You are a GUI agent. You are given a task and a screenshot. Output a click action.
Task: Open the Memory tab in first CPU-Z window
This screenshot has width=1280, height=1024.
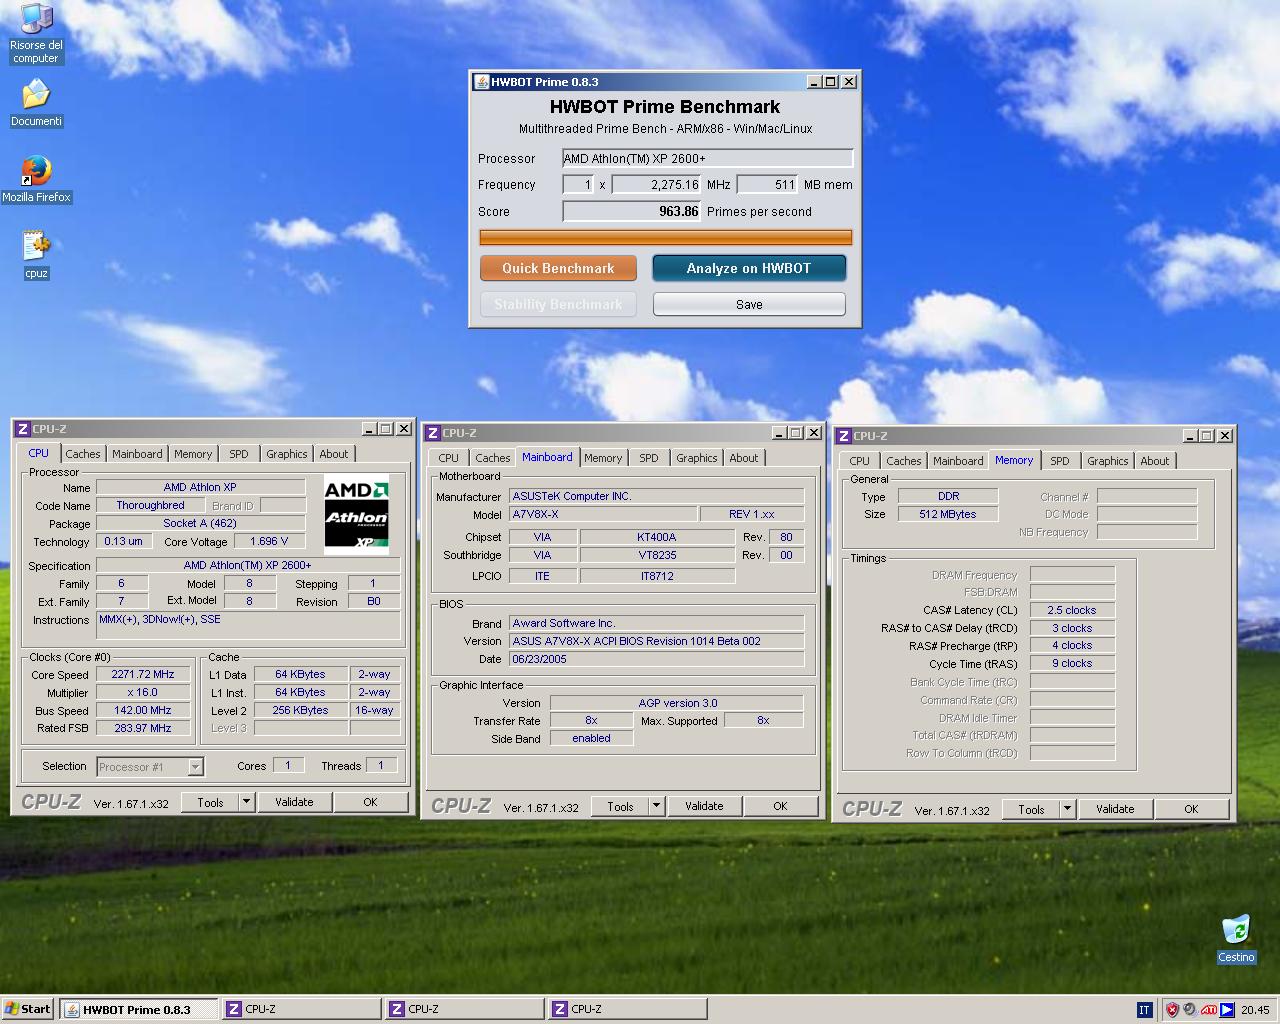pos(193,454)
